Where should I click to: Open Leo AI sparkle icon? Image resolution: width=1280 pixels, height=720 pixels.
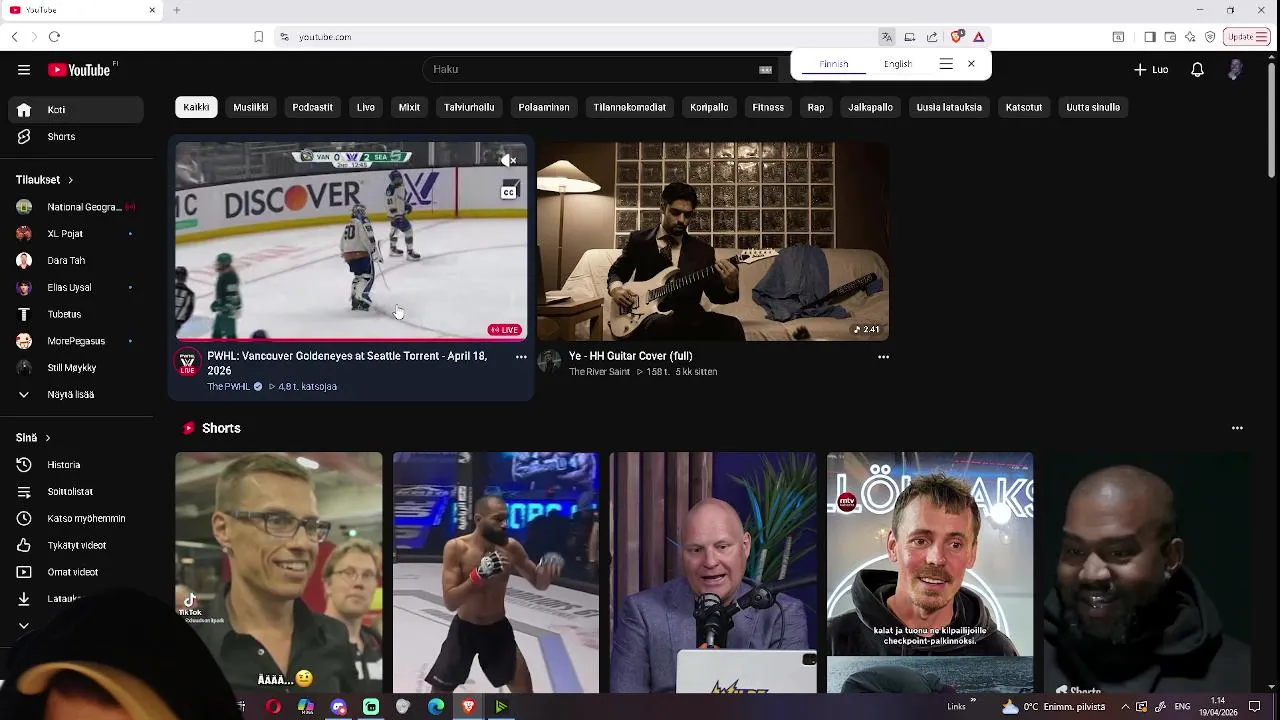[x=1190, y=37]
